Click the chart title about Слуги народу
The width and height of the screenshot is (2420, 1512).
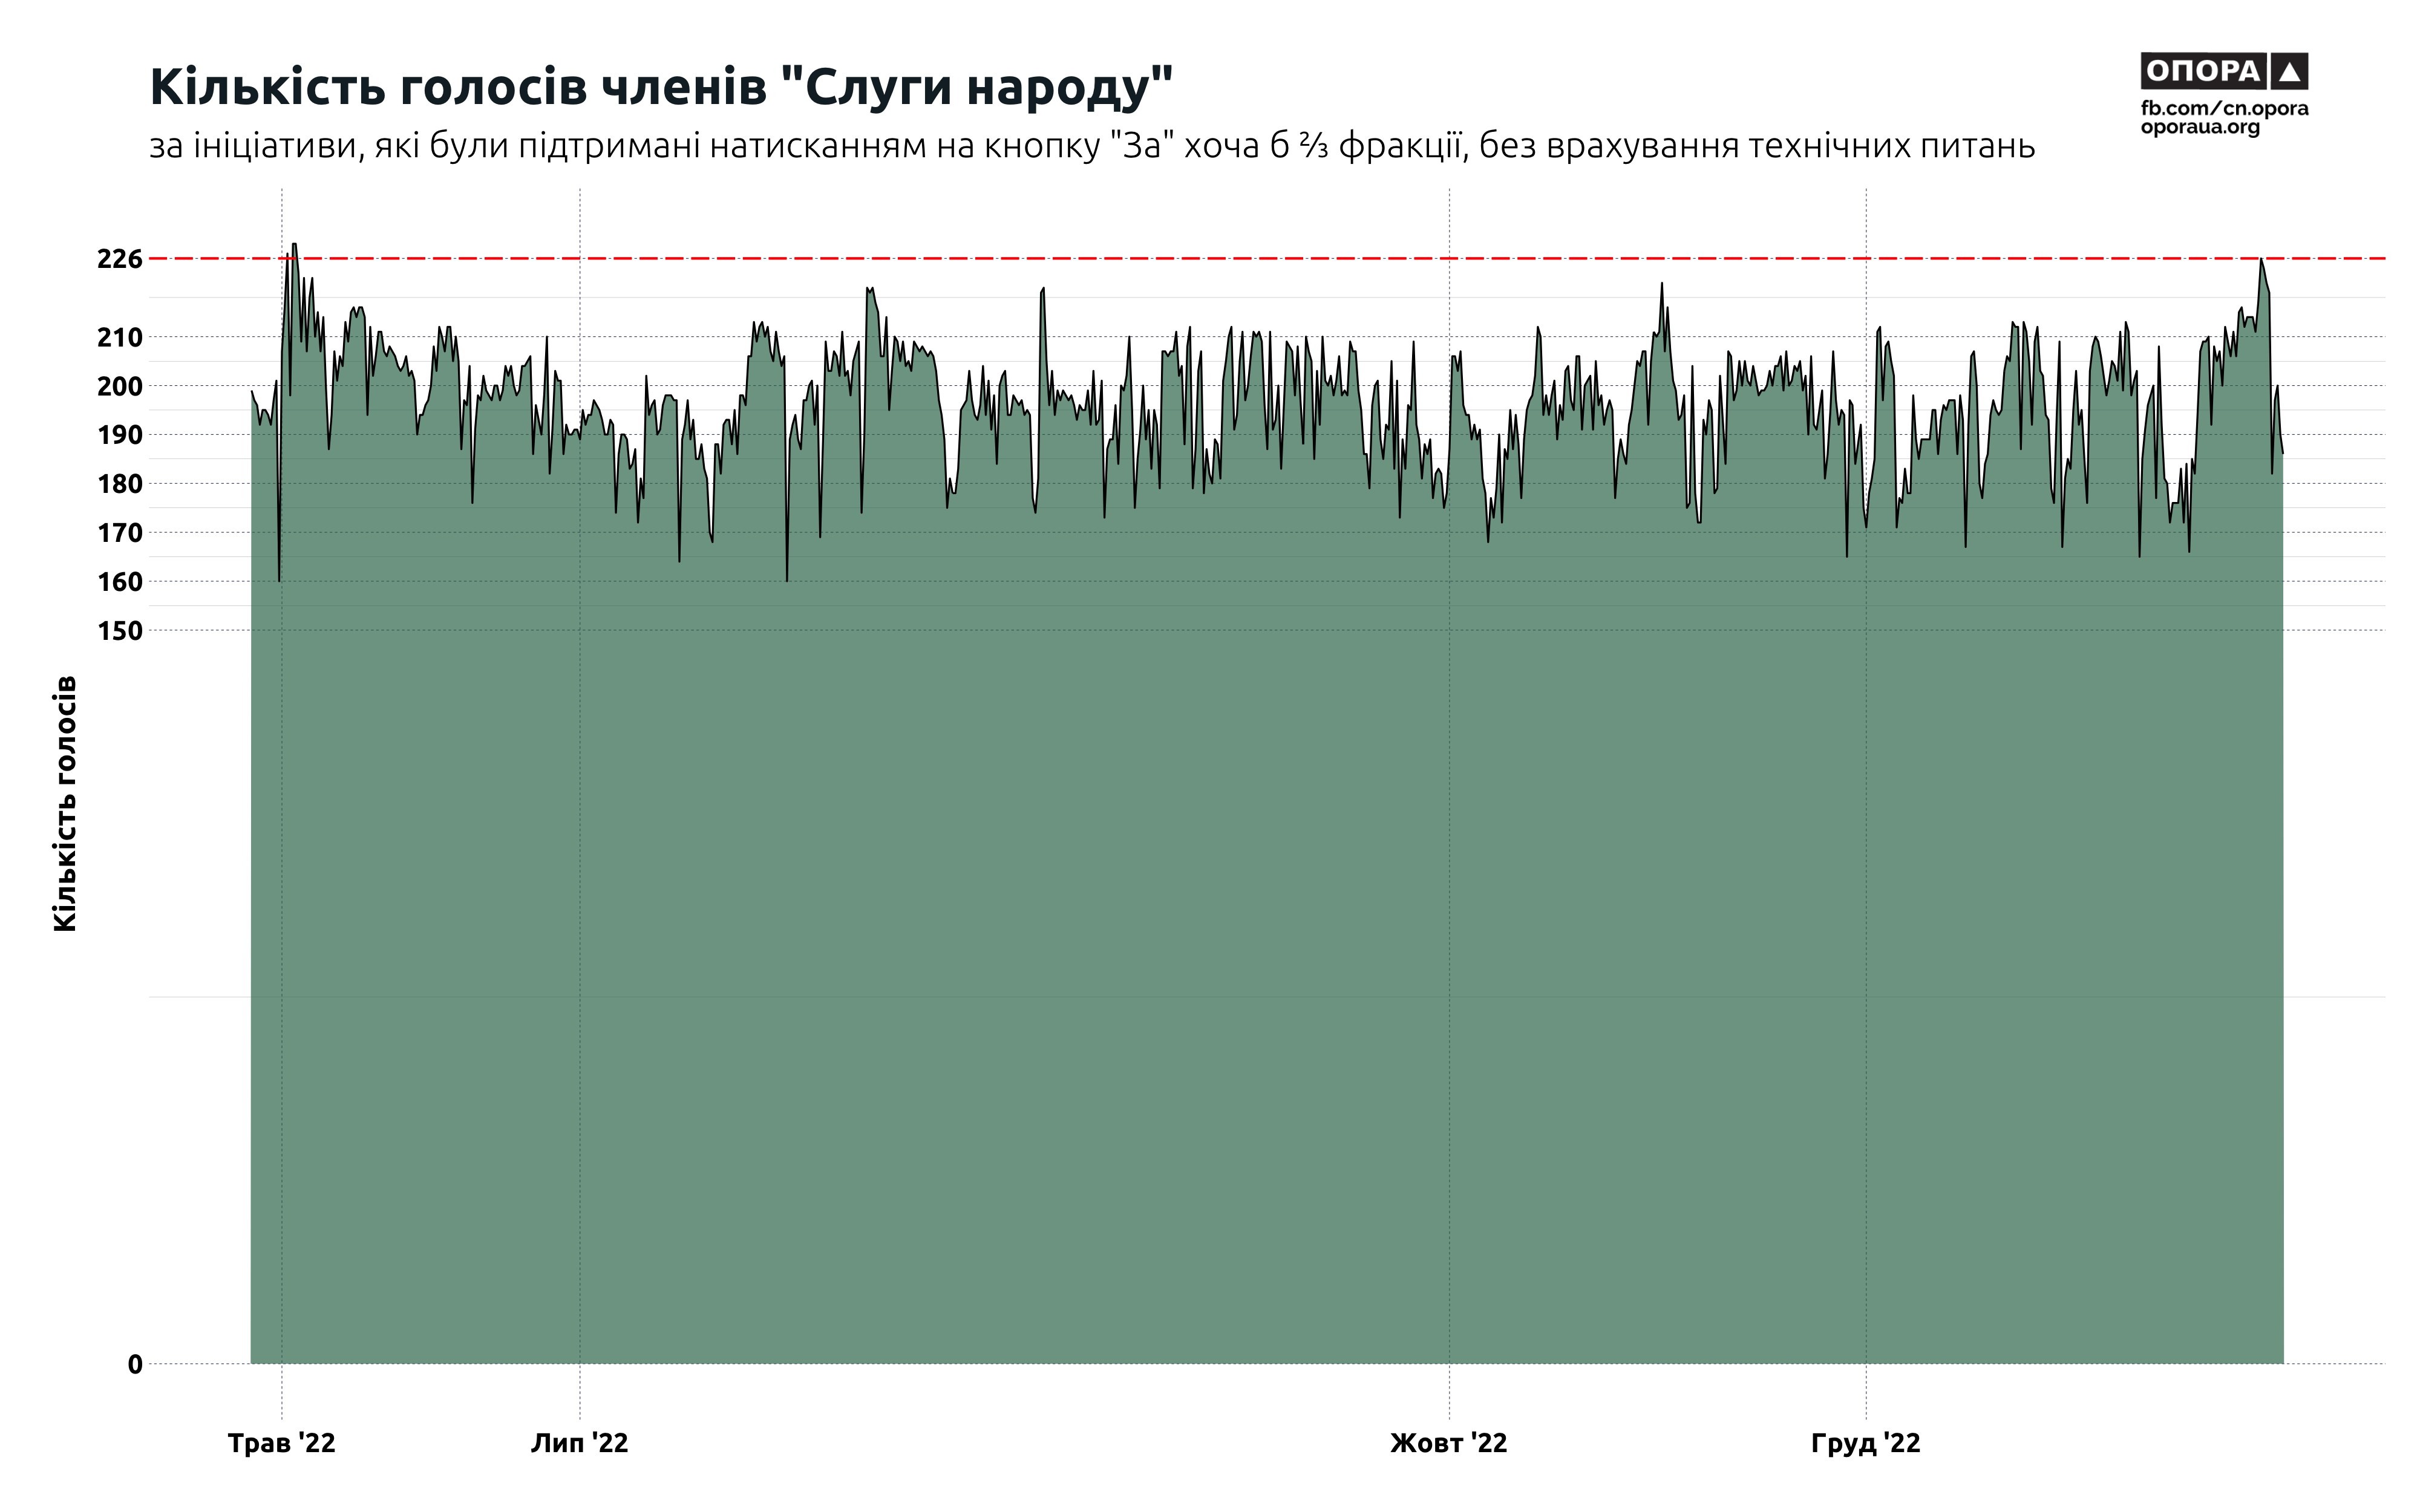pos(661,87)
